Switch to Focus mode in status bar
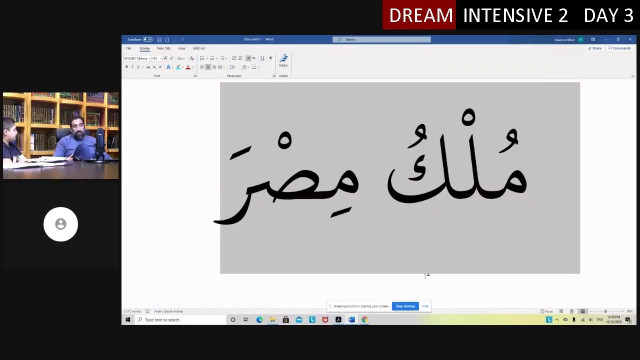Screen dimensions: 640x360 [x=547, y=311]
